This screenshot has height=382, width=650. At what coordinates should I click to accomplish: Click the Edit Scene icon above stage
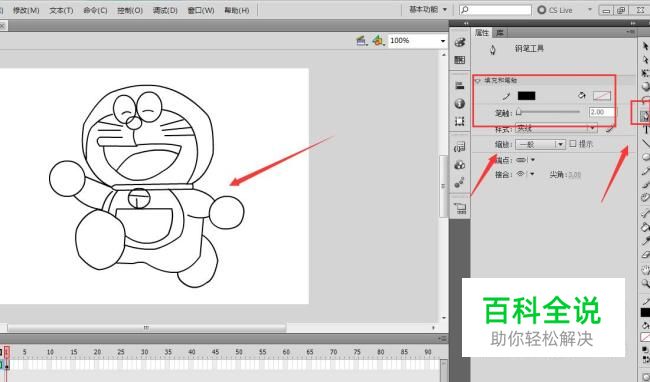tap(361, 41)
